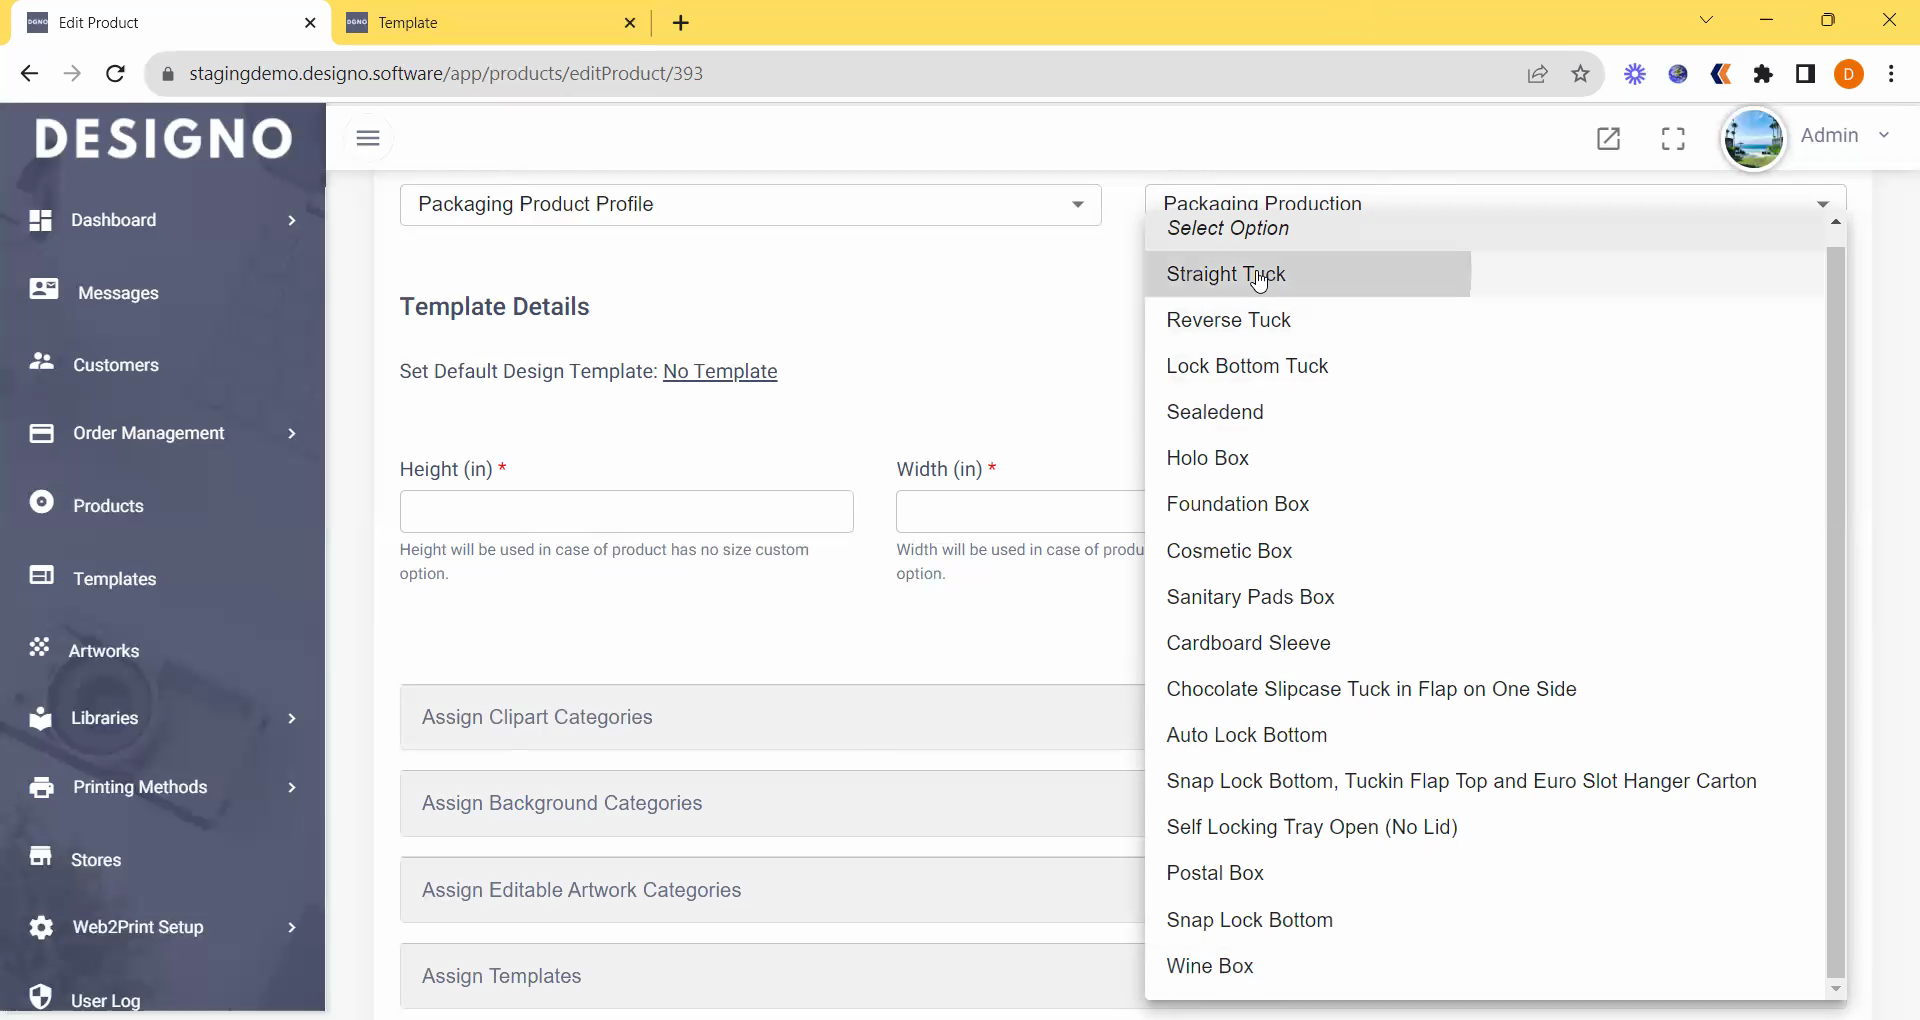Choose the Cosmetic Box option

pos(1229,551)
